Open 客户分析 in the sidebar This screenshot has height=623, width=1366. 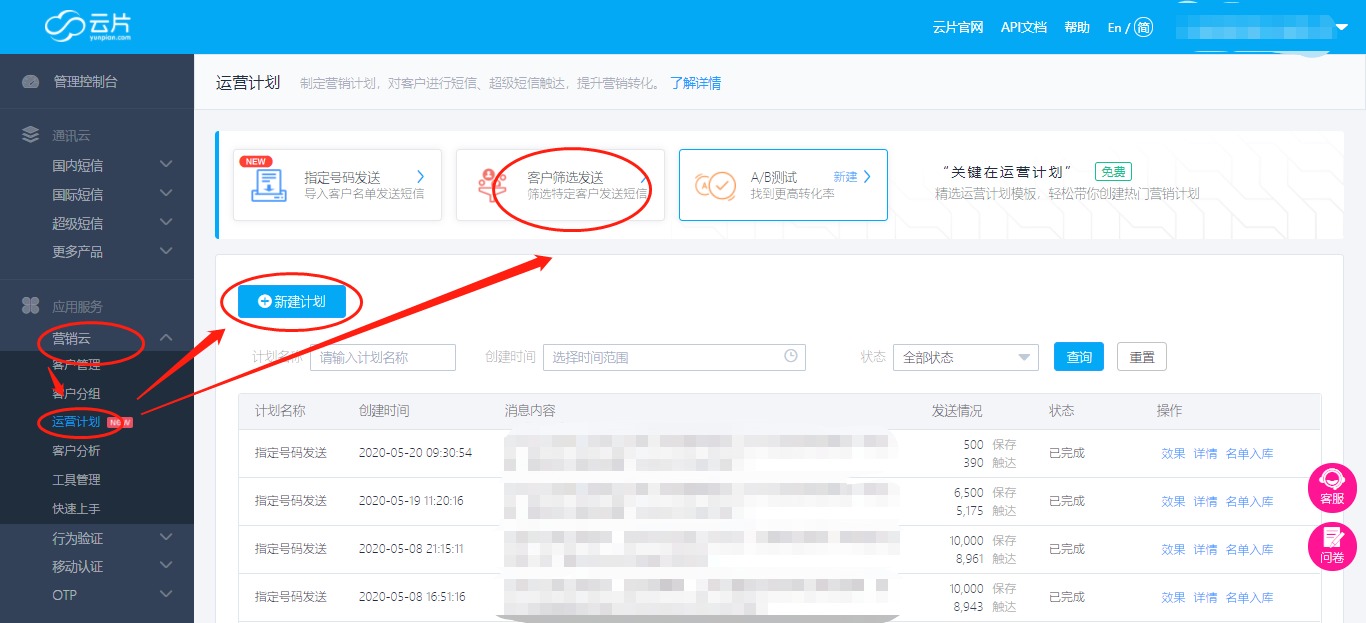(x=76, y=451)
